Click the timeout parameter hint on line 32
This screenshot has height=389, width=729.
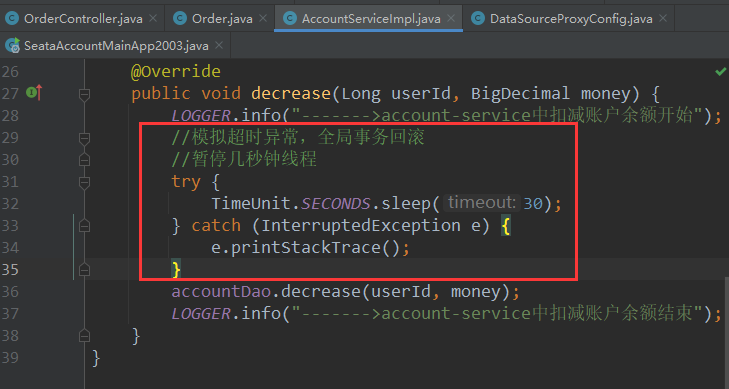pos(482,203)
